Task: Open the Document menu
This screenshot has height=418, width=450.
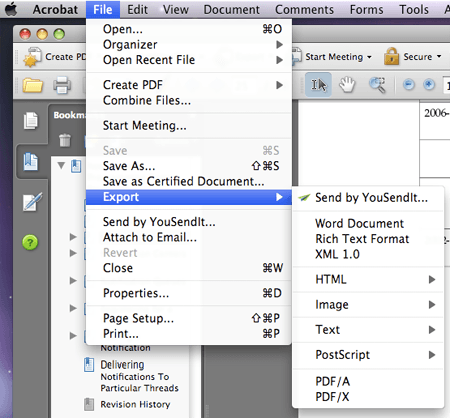Action: pyautogui.click(x=231, y=9)
